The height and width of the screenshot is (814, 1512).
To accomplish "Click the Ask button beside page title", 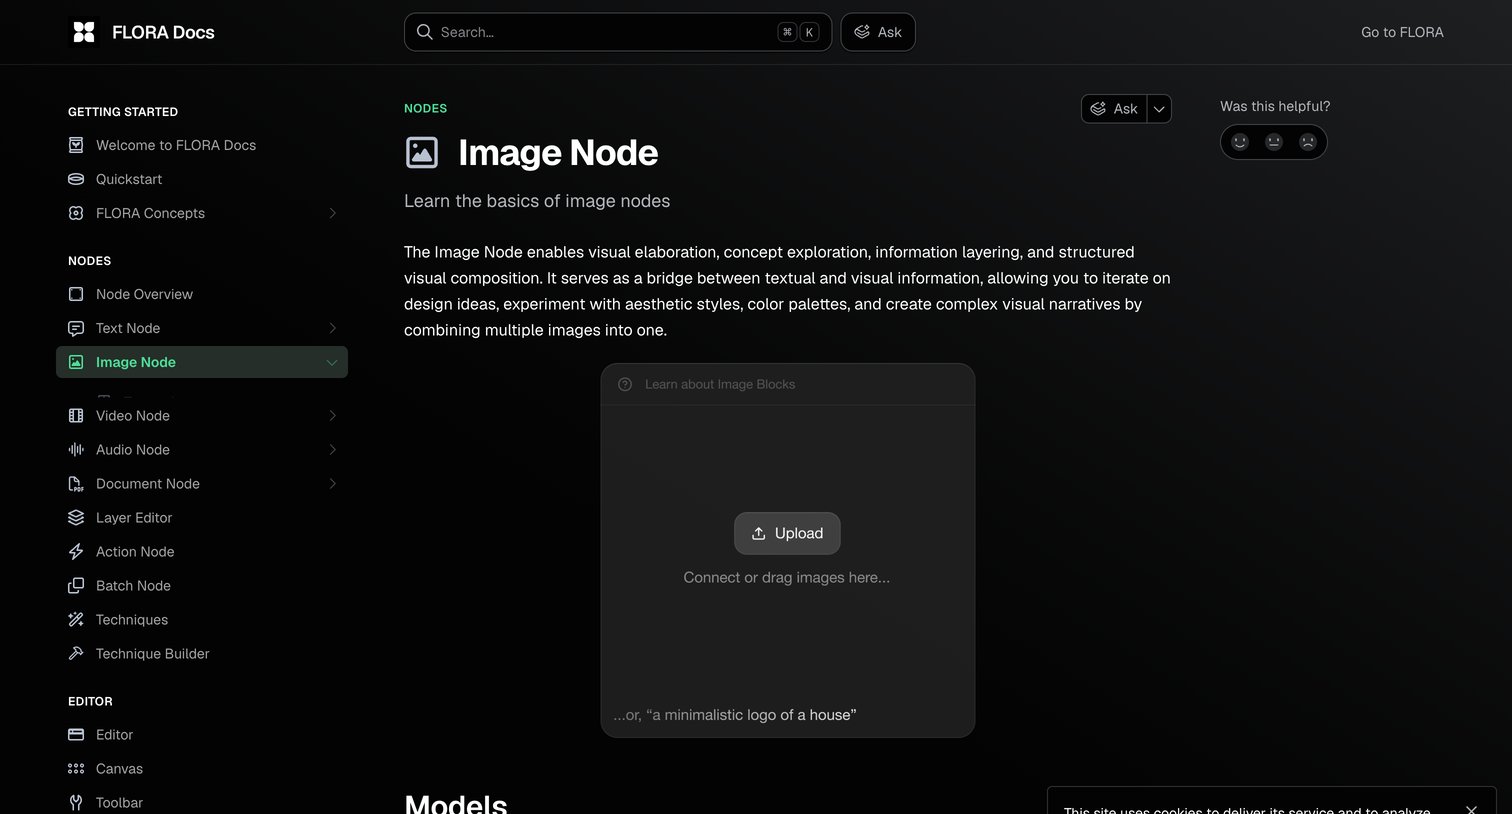I will coord(1114,109).
